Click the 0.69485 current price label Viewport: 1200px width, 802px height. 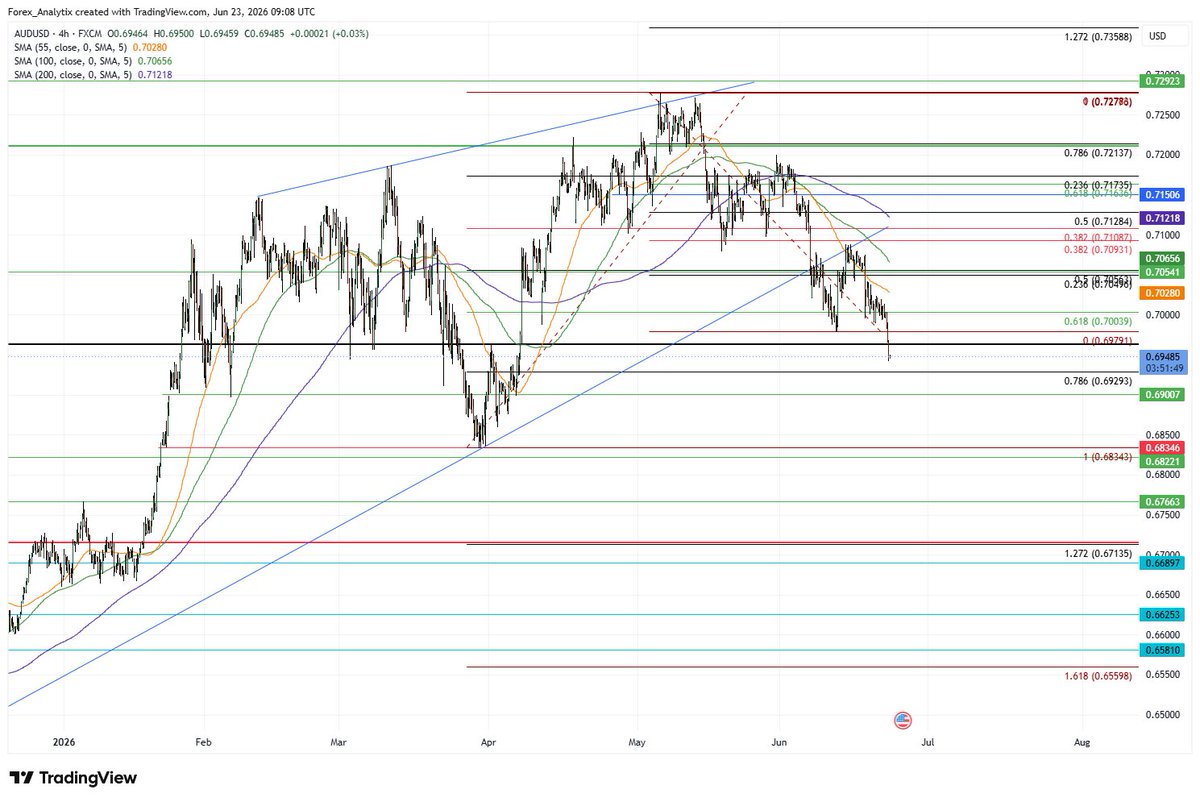coord(1163,356)
